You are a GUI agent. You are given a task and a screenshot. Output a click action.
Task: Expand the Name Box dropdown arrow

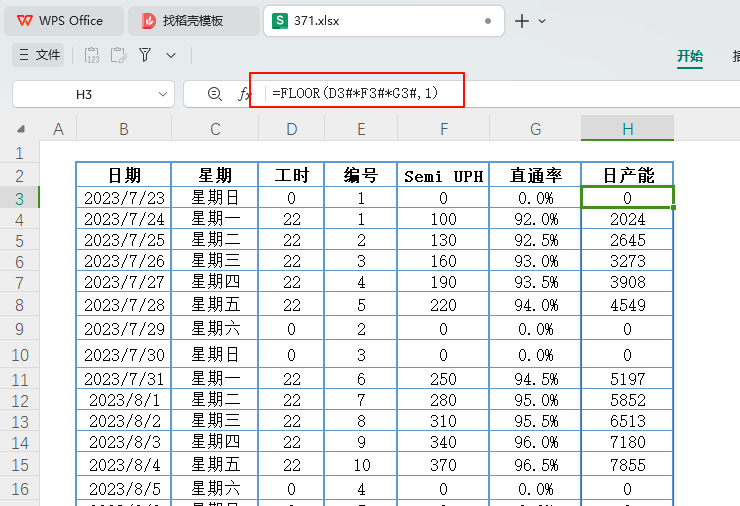(x=163, y=94)
